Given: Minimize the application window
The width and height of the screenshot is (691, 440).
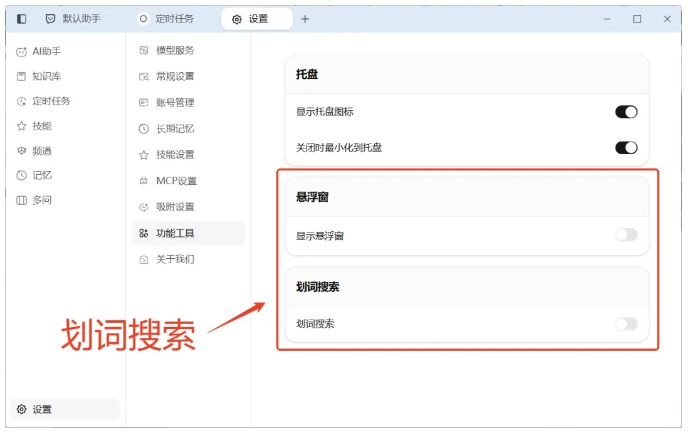Looking at the screenshot, I should (x=607, y=19).
